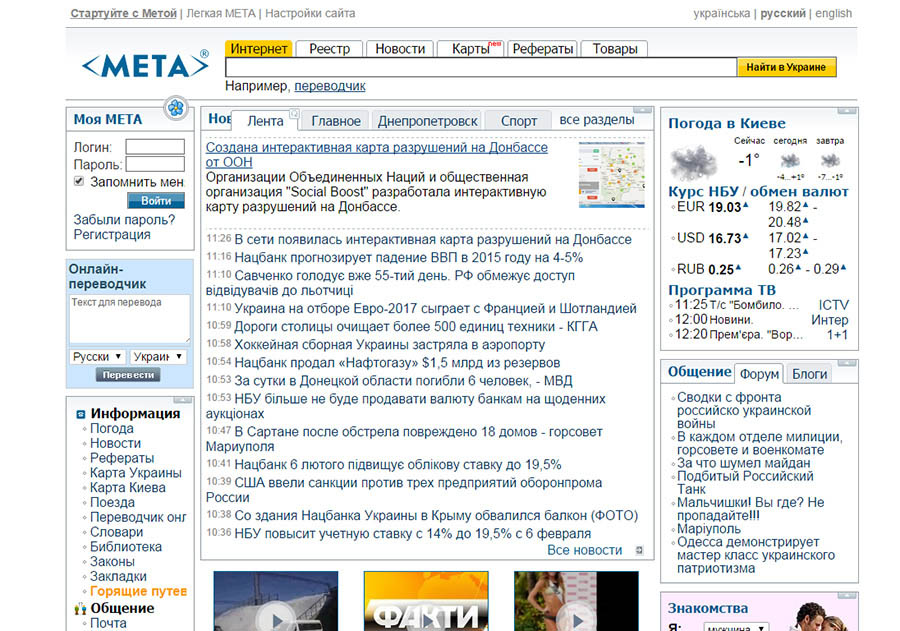Click the Найти в Украине button
This screenshot has width=900, height=631.
pyautogui.click(x=786, y=67)
